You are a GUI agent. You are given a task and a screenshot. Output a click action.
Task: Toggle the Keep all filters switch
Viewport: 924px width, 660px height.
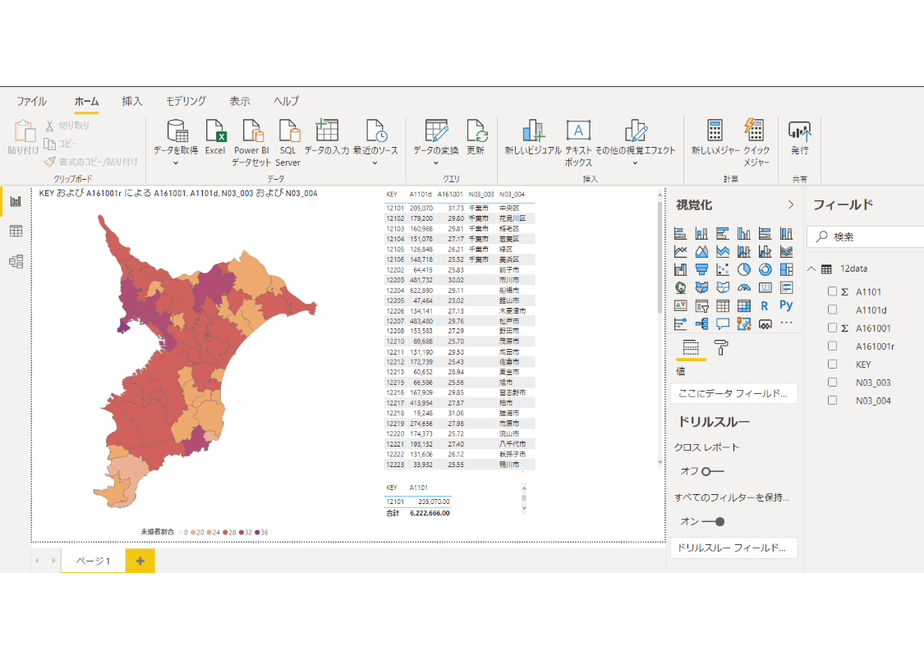(x=712, y=521)
